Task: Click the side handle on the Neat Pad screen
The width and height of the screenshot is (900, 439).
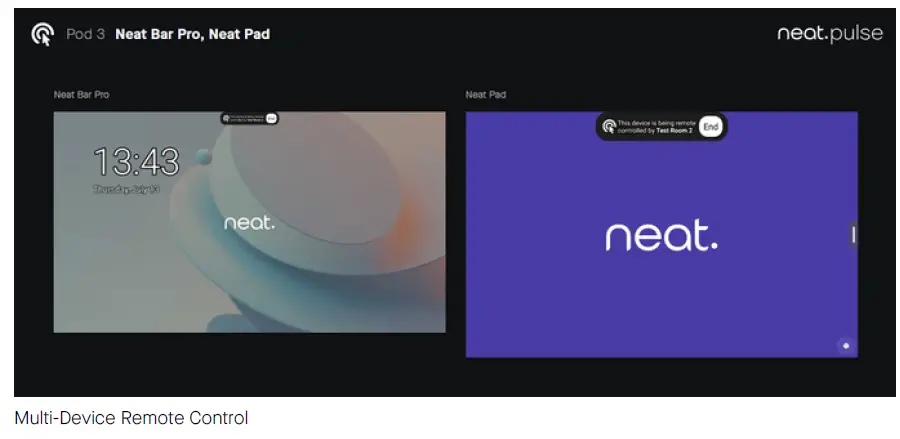Action: pyautogui.click(x=853, y=235)
